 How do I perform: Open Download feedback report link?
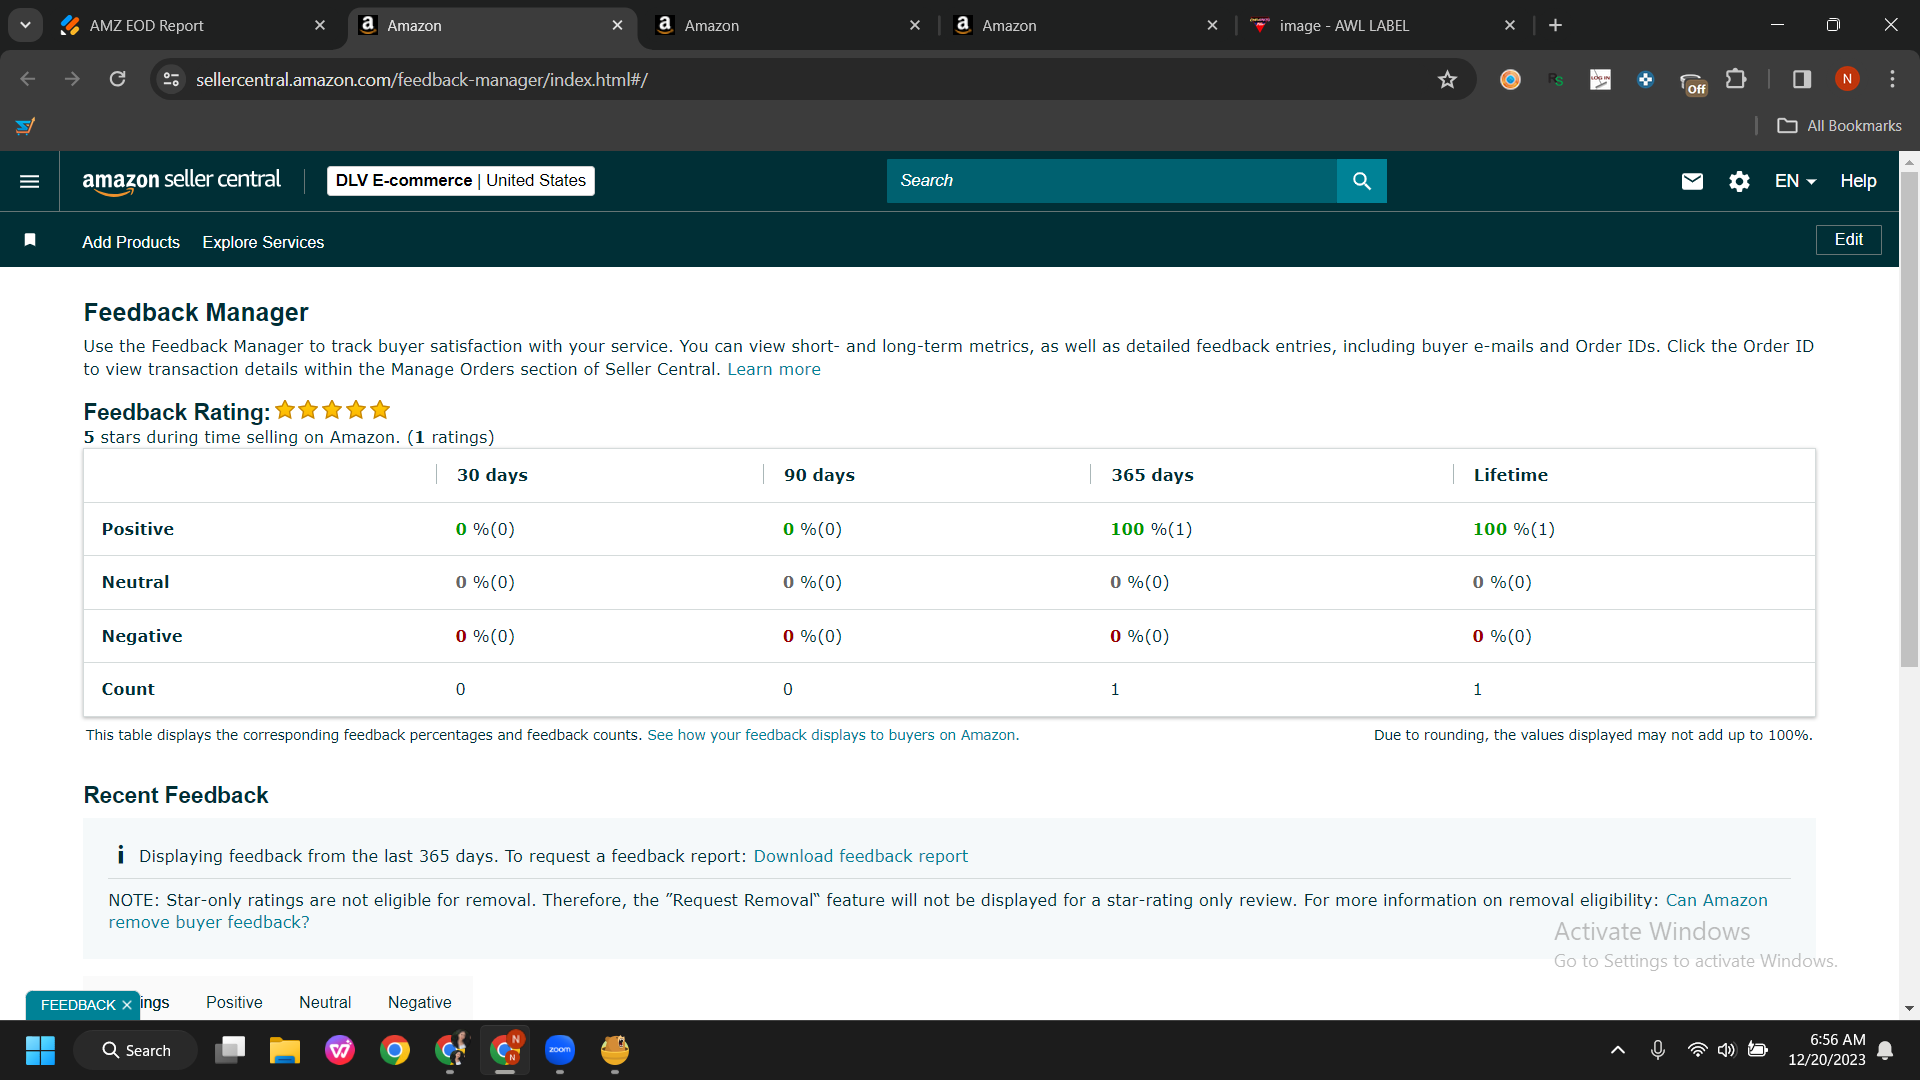(x=860, y=856)
